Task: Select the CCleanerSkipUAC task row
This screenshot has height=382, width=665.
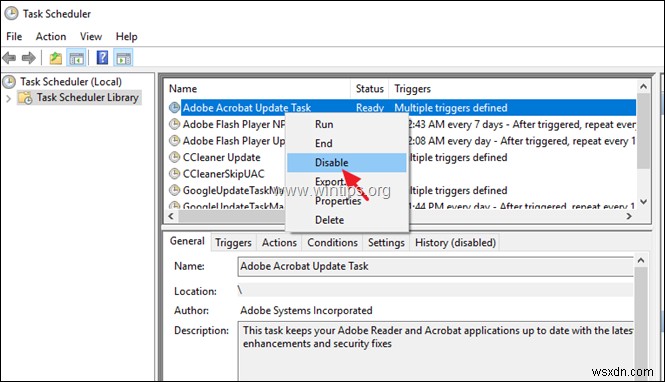Action: (402, 174)
